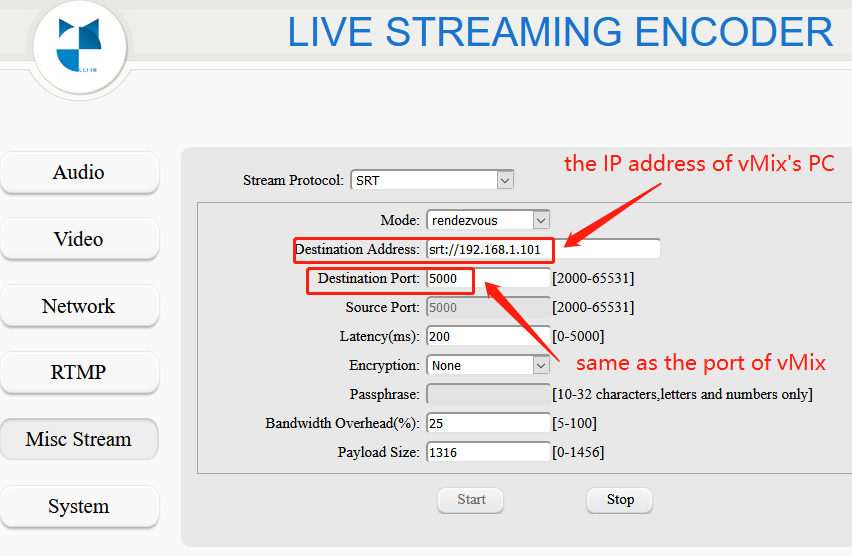
Task: Click the "[0-5000]" latency range hint
Action: [x=578, y=336]
